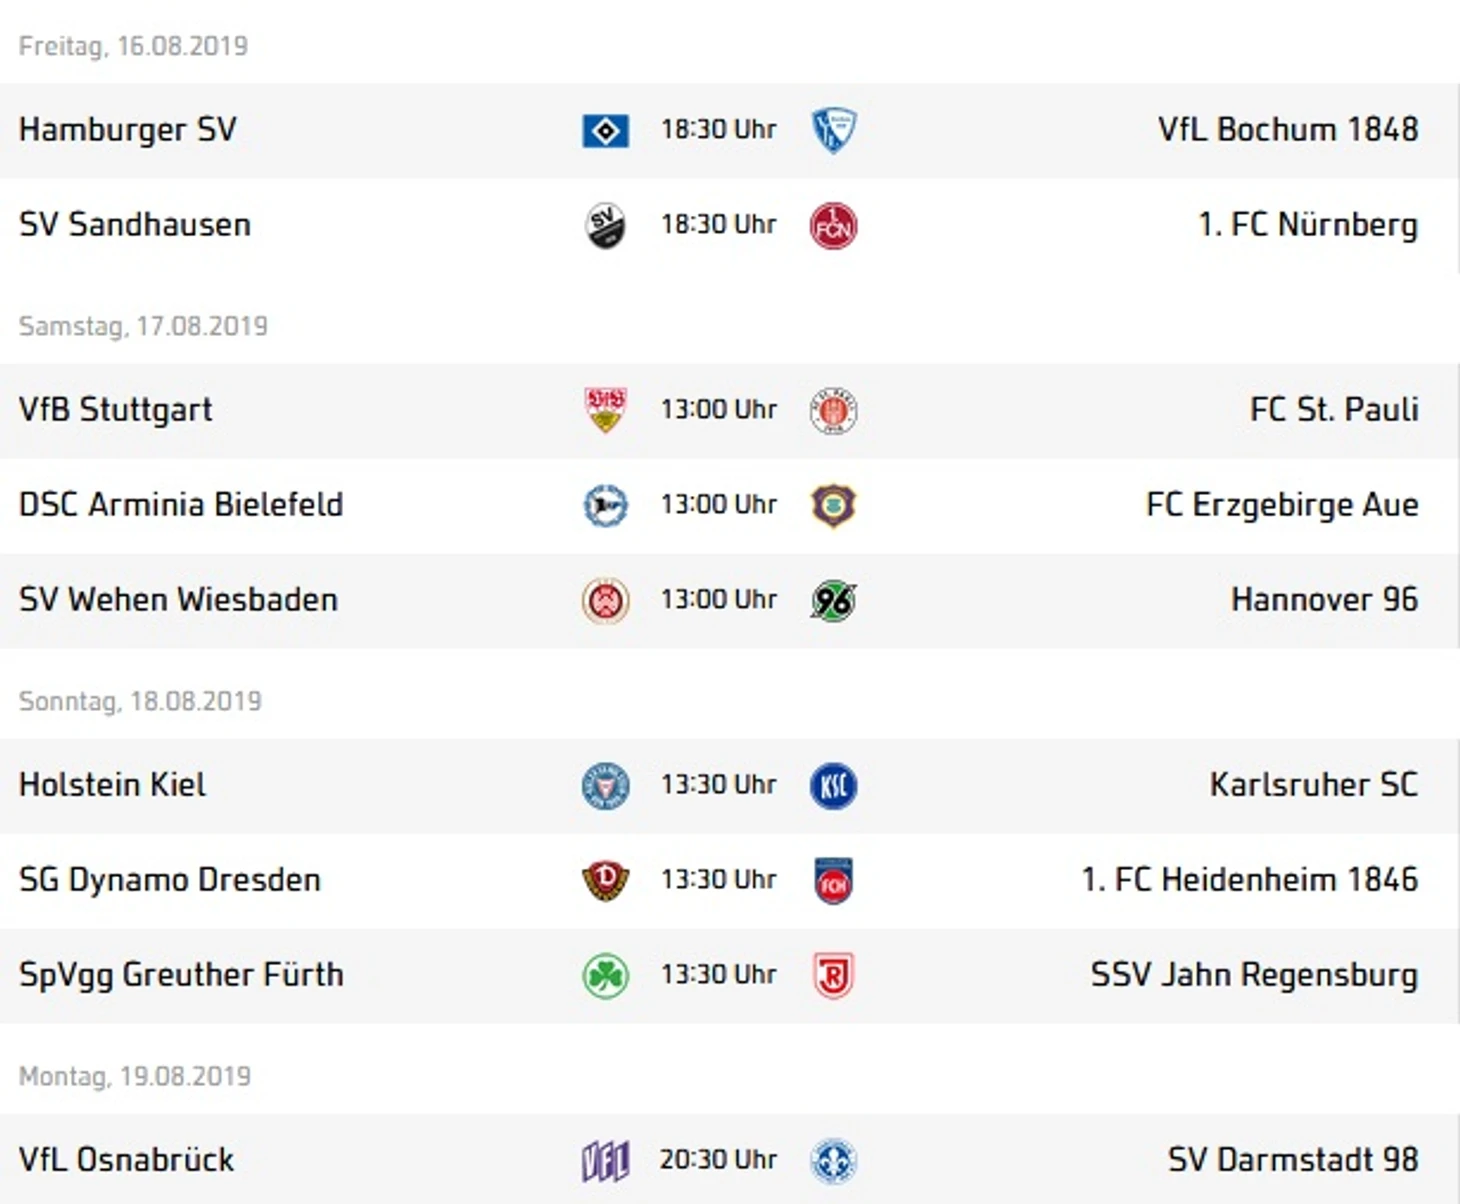Click the 1. FC Heidenheim 1846 name
This screenshot has height=1204, width=1460.
coord(1250,880)
